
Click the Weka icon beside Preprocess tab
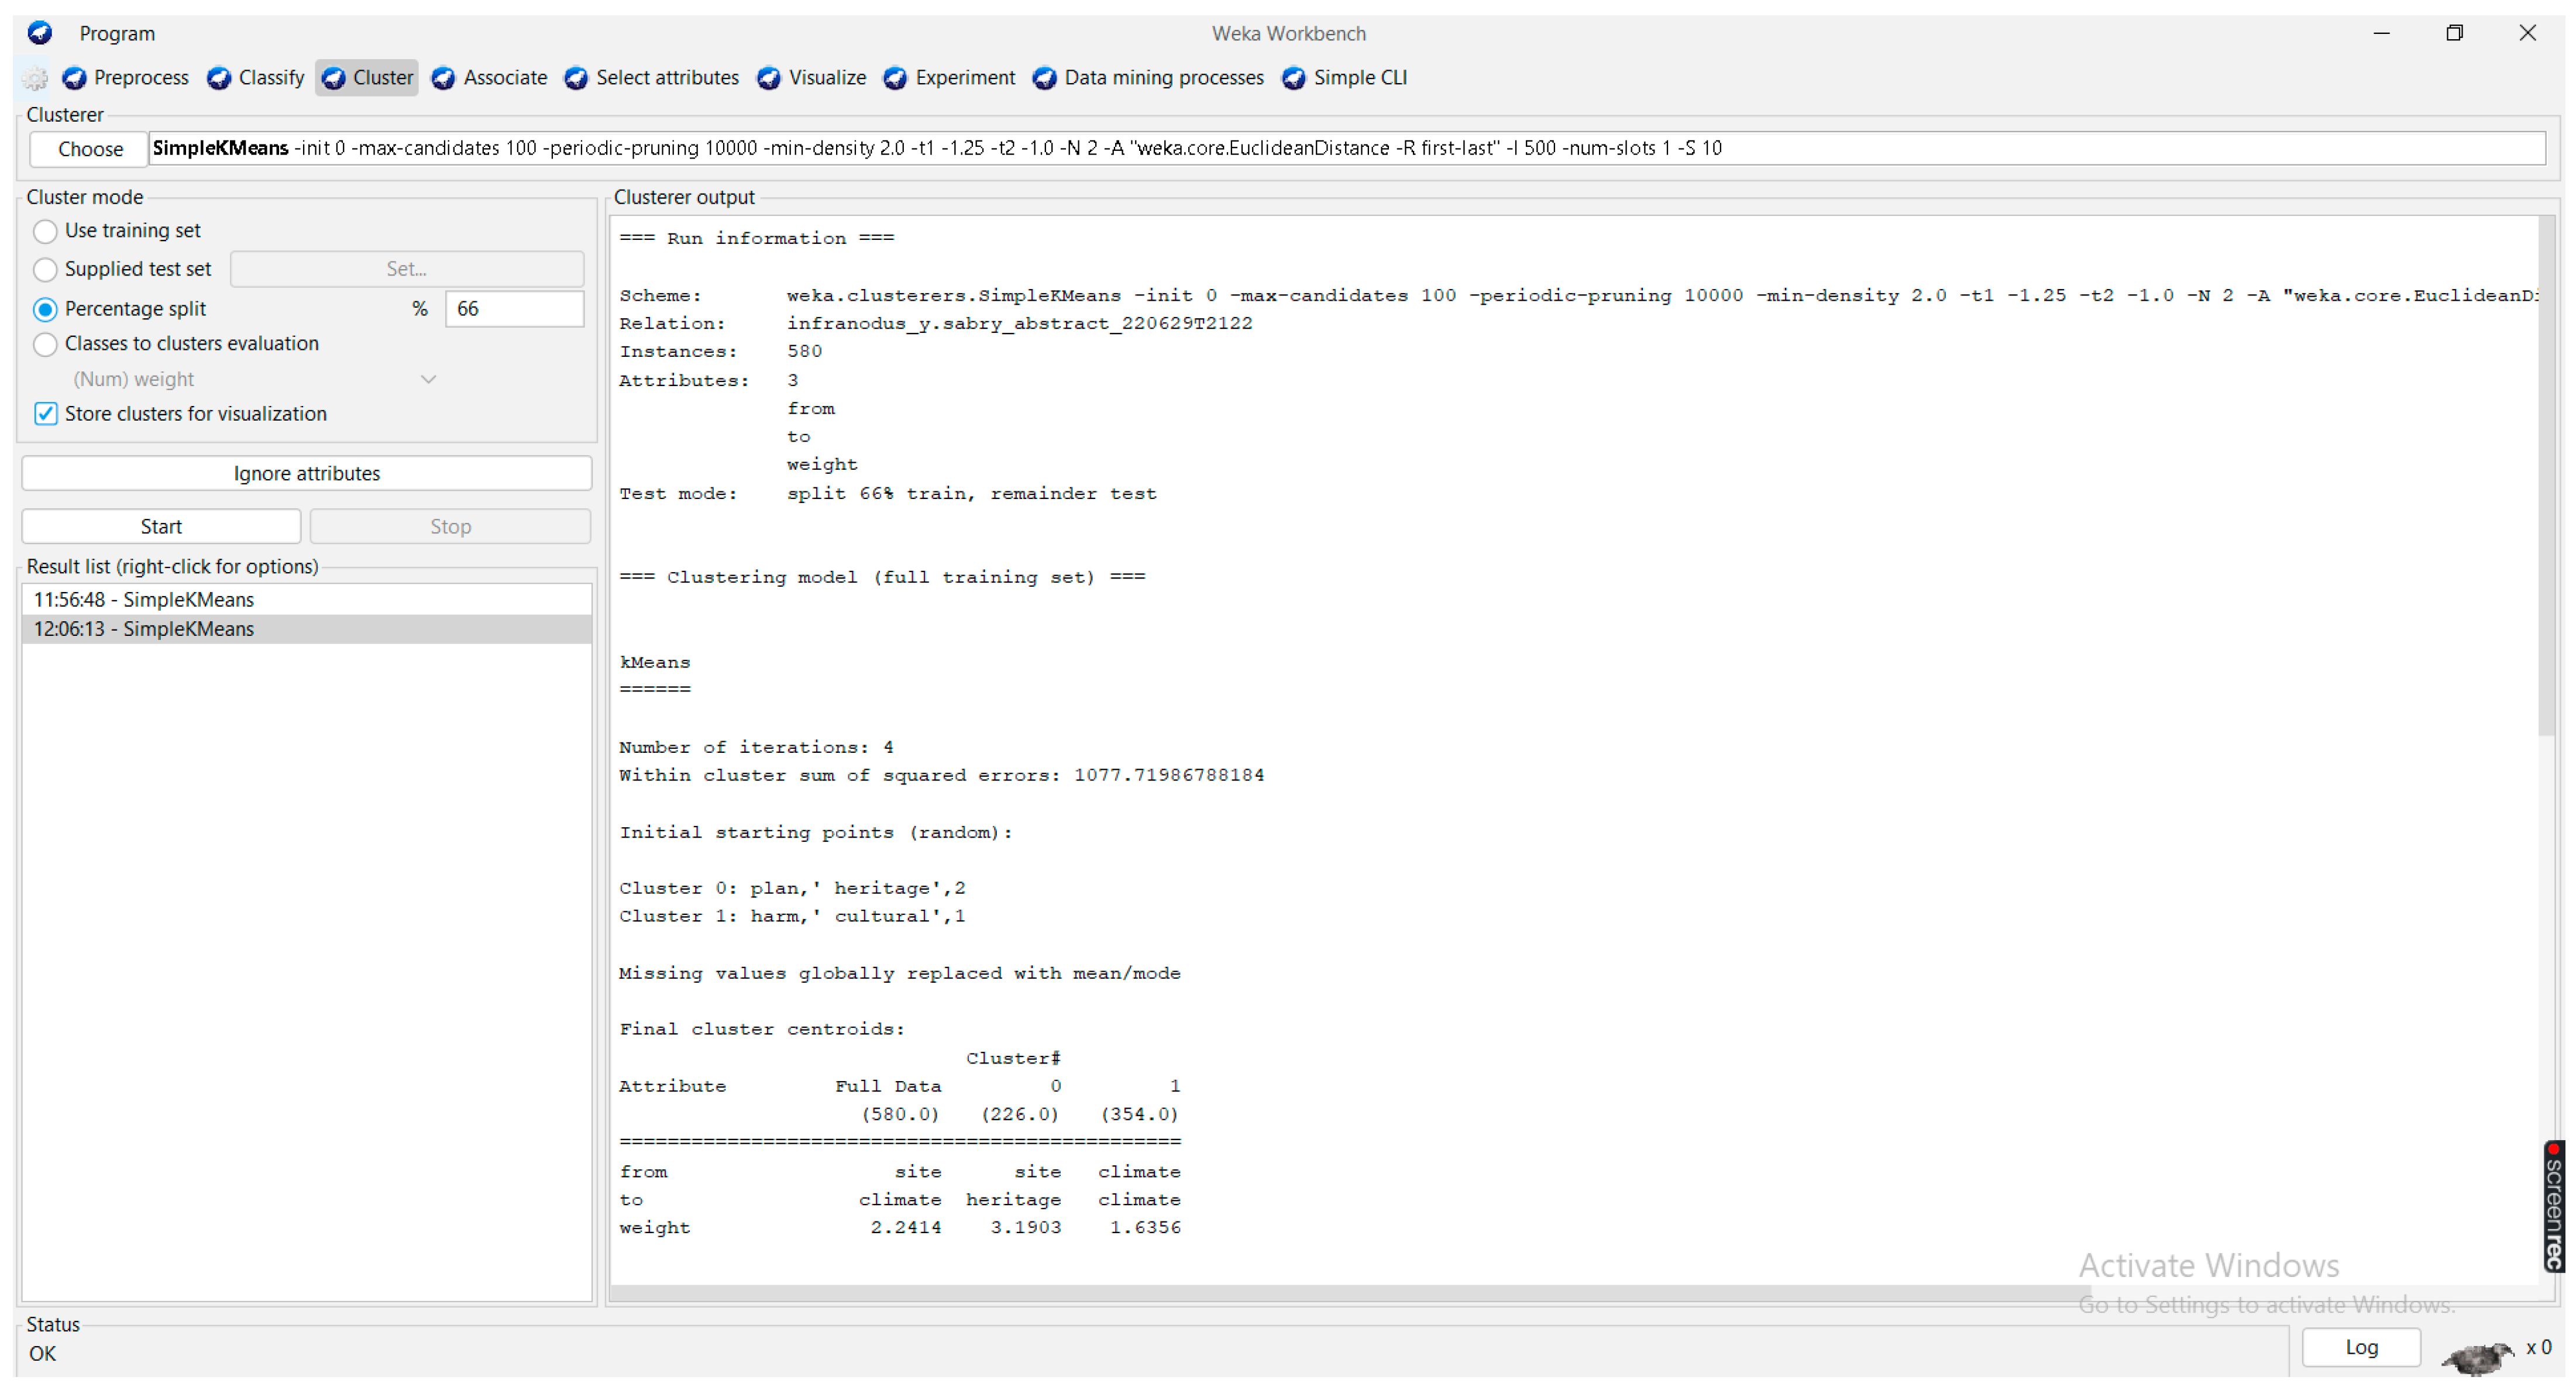point(74,78)
